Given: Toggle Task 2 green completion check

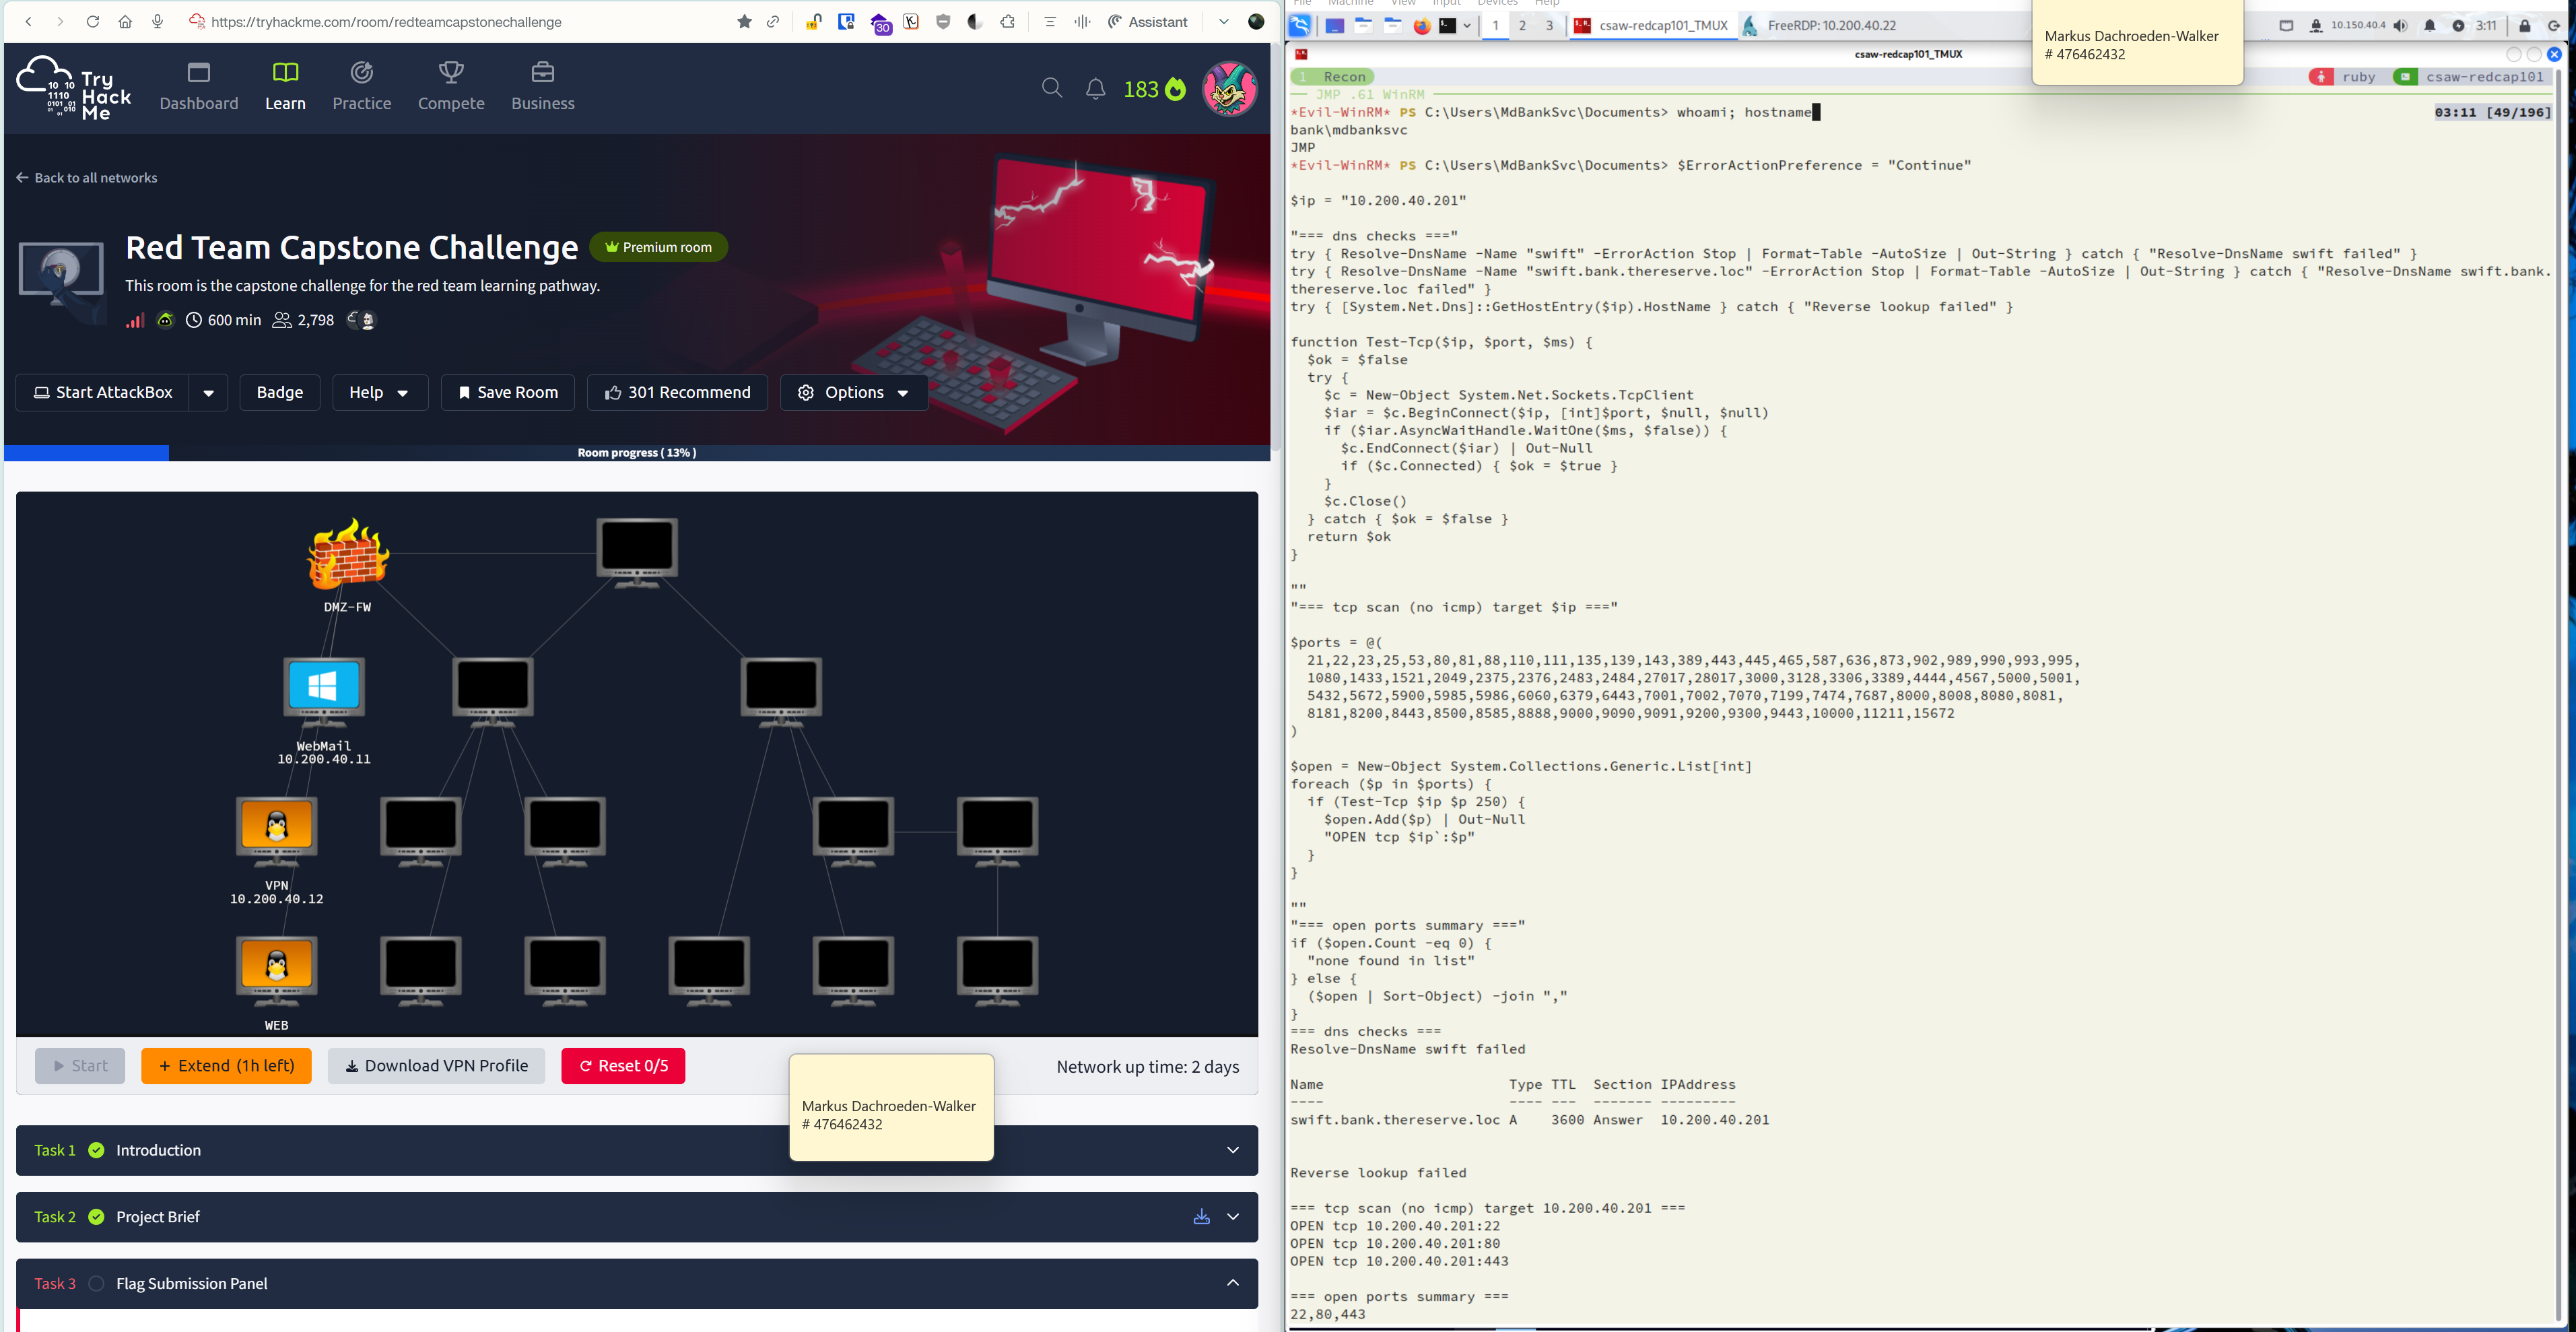Looking at the screenshot, I should coord(96,1217).
